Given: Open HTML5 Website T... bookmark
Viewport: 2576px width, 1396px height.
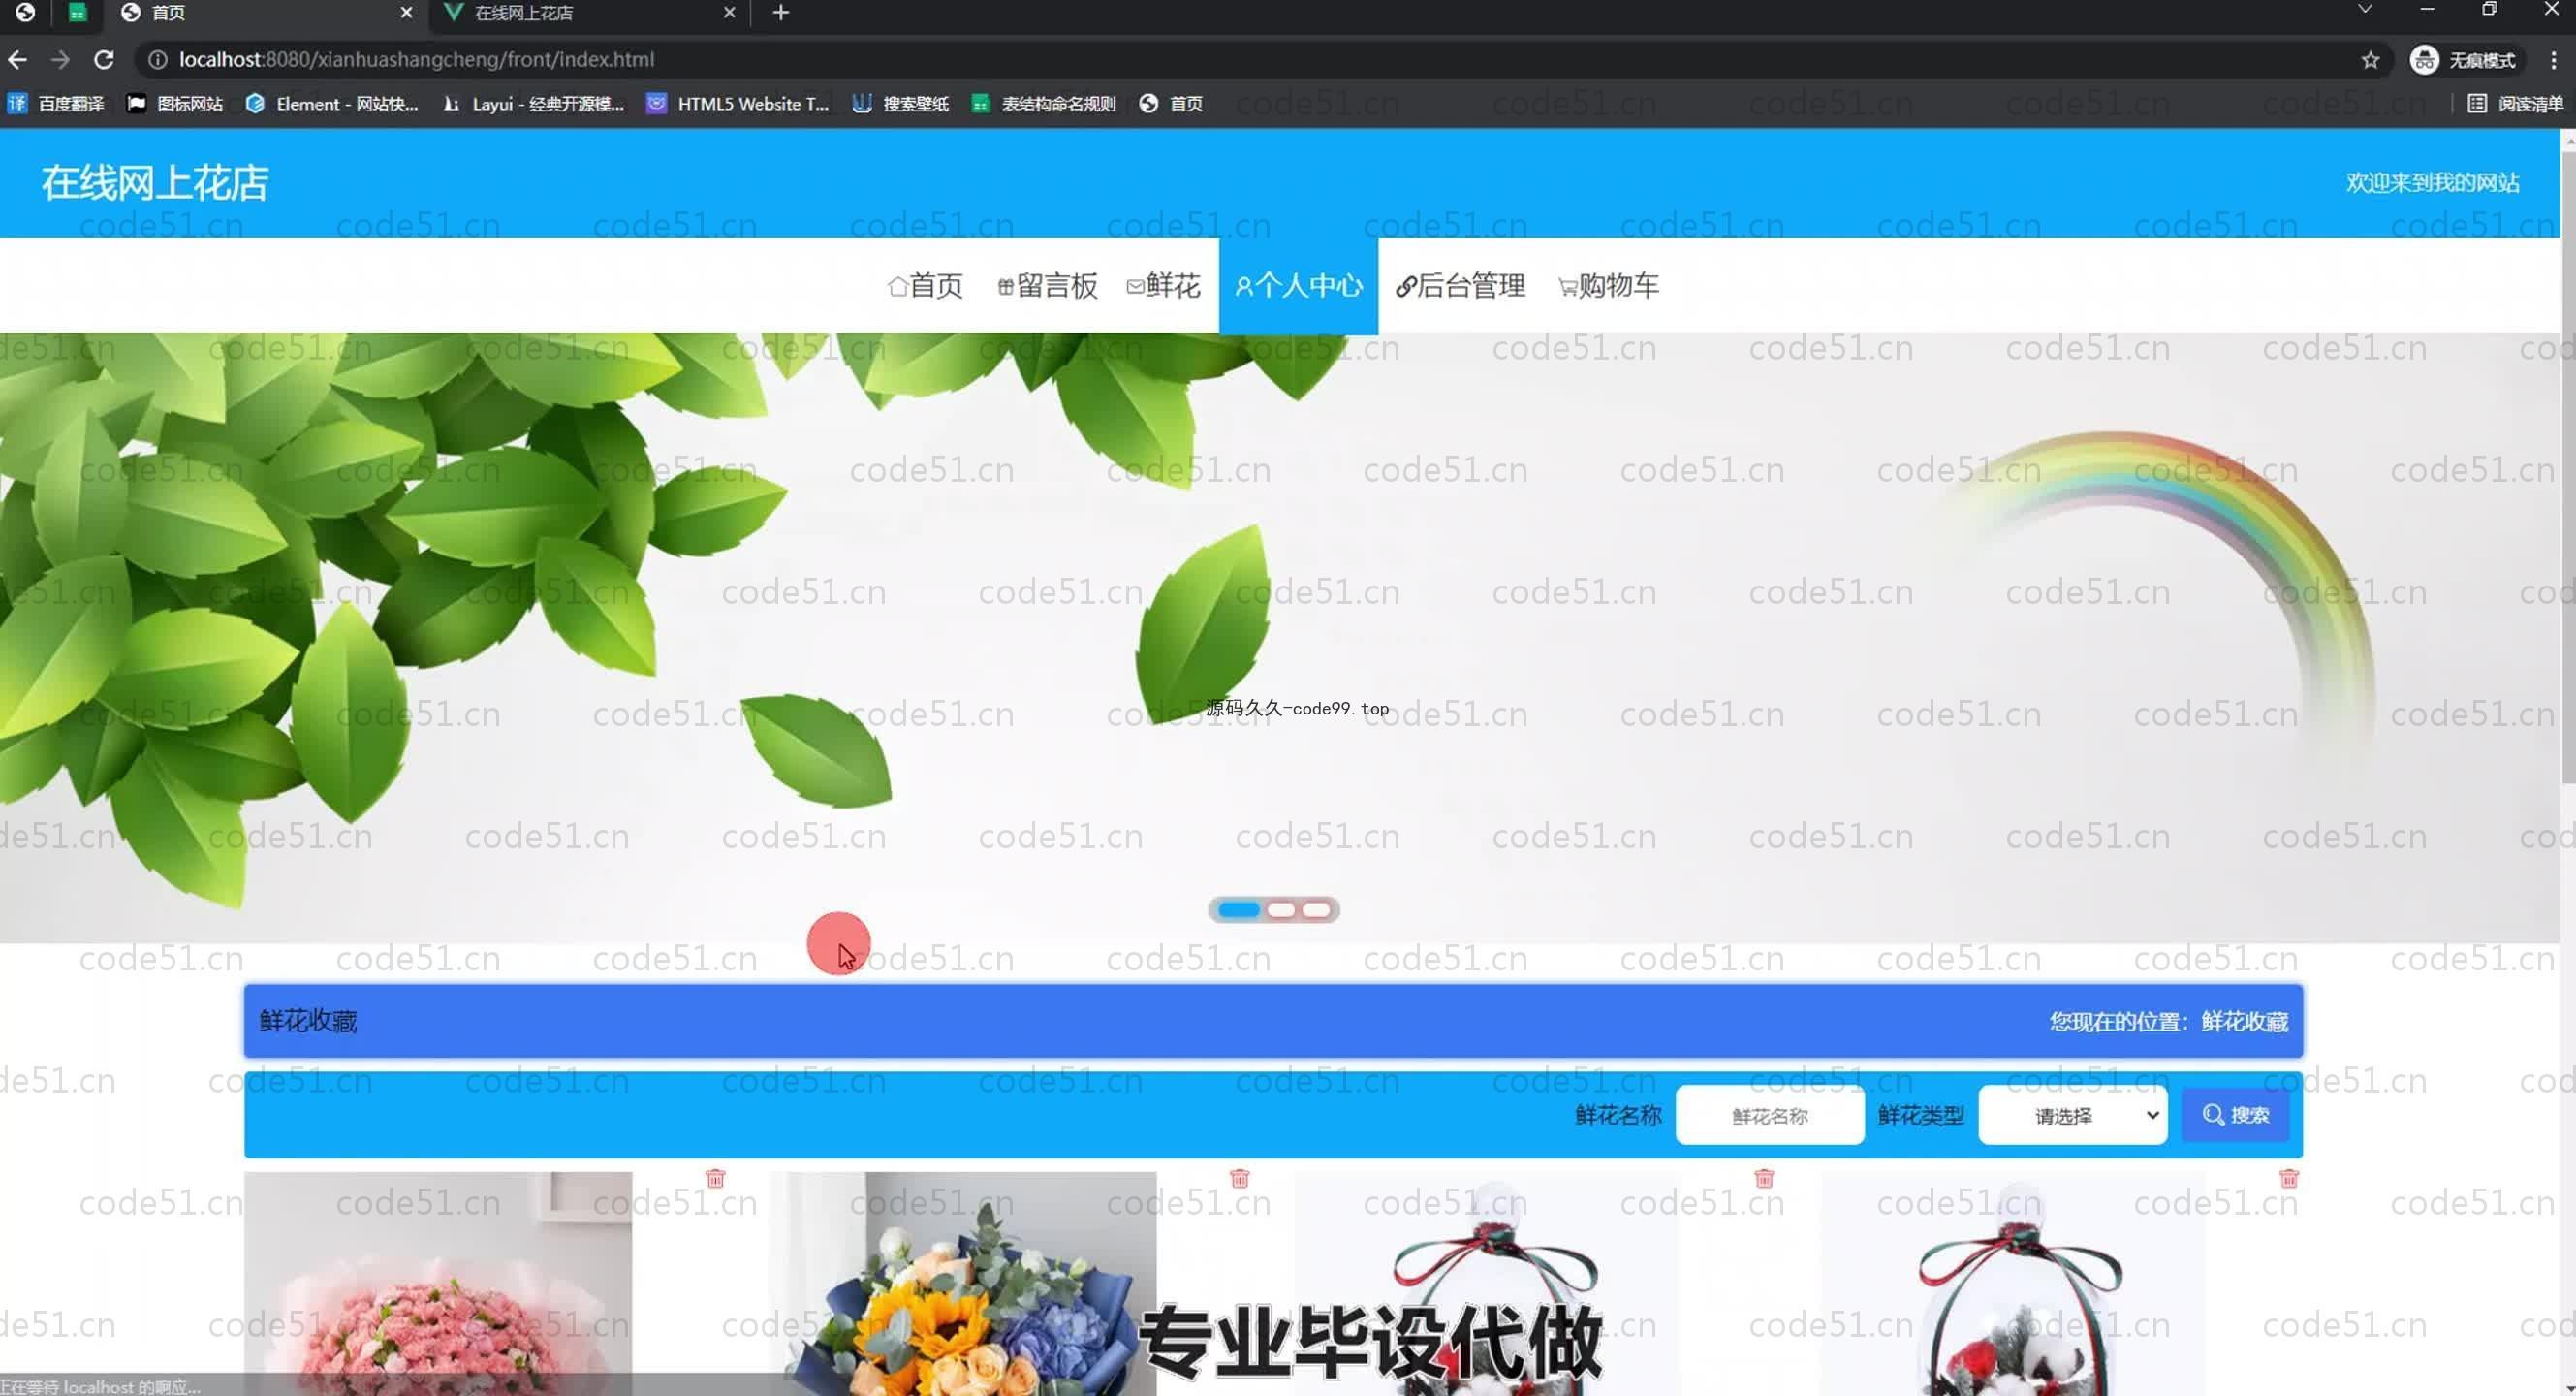Looking at the screenshot, I should pos(738,104).
